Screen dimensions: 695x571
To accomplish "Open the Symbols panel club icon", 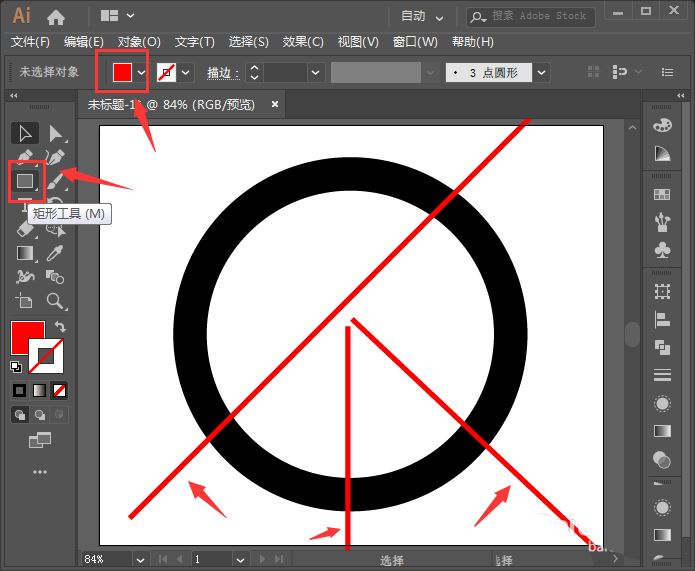I will [x=661, y=248].
